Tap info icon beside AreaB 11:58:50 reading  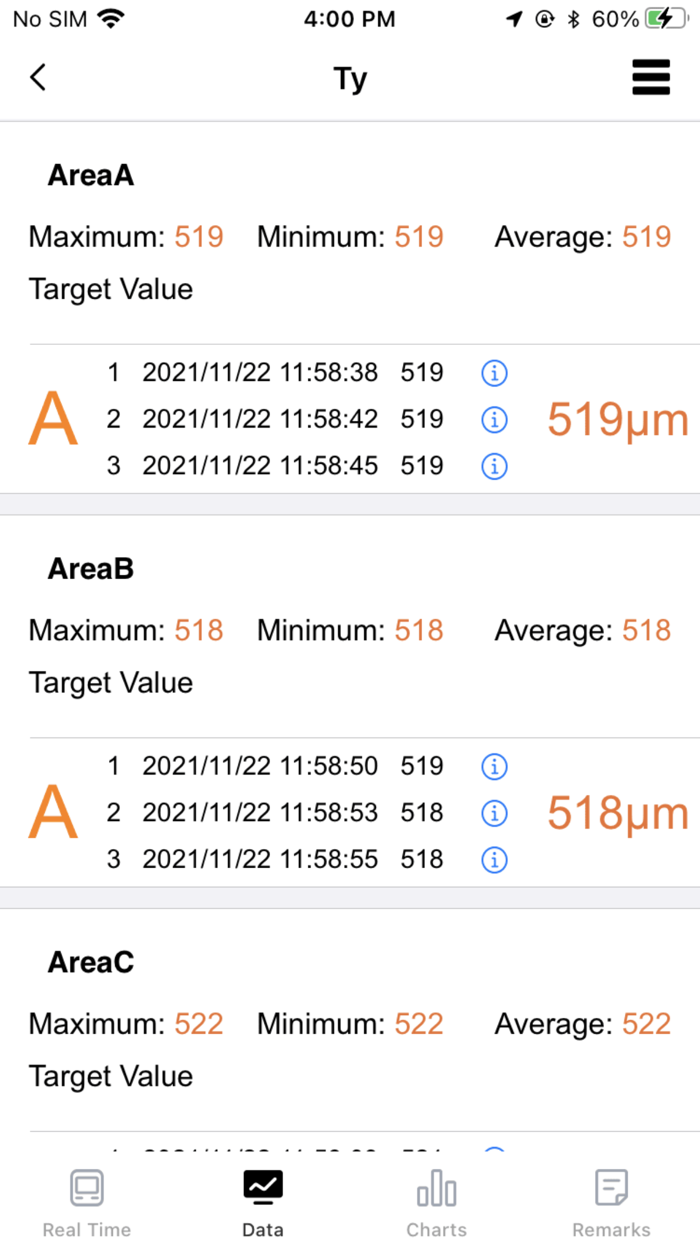coord(493,766)
